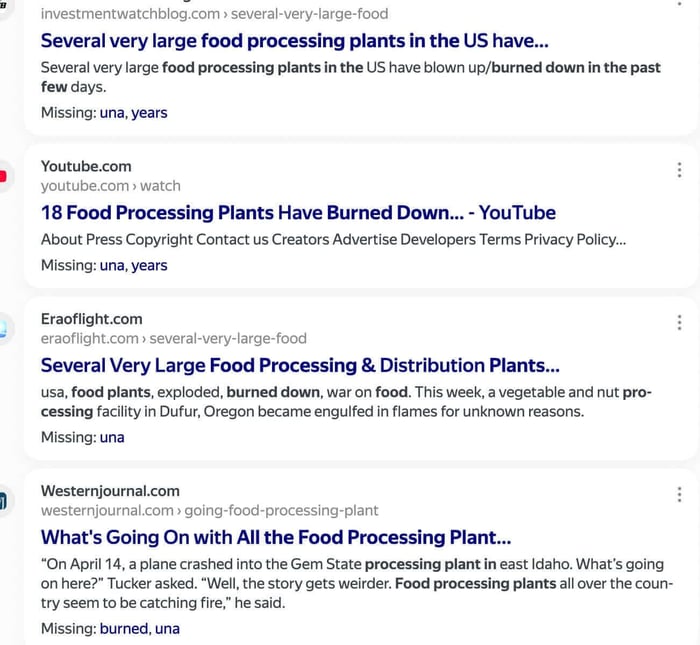
Task: Click the missing term "years" under the investmentwatchblog result
Action: pos(149,113)
